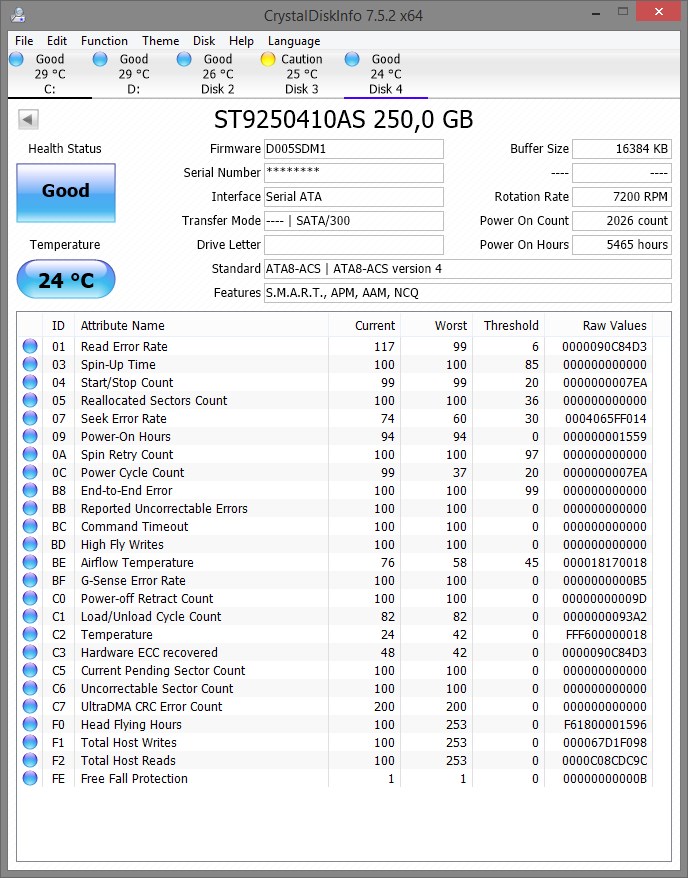The image size is (688, 878).
Task: Click status orb for Airflow Temperature
Action: (x=30, y=562)
